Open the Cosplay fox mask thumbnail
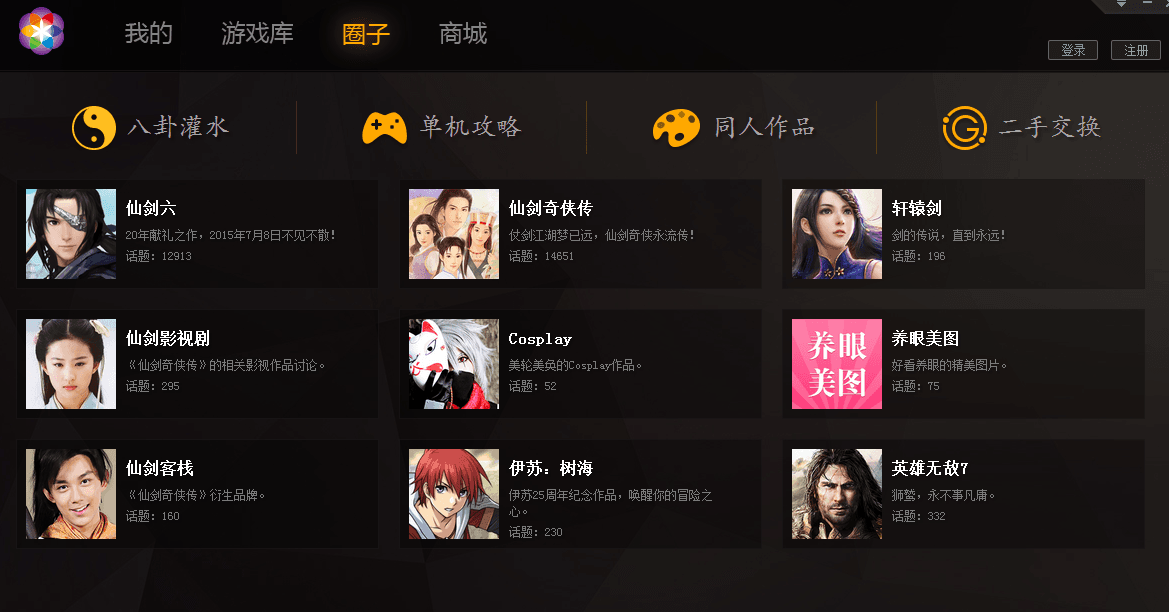Screen dimensions: 1169x612 454,364
